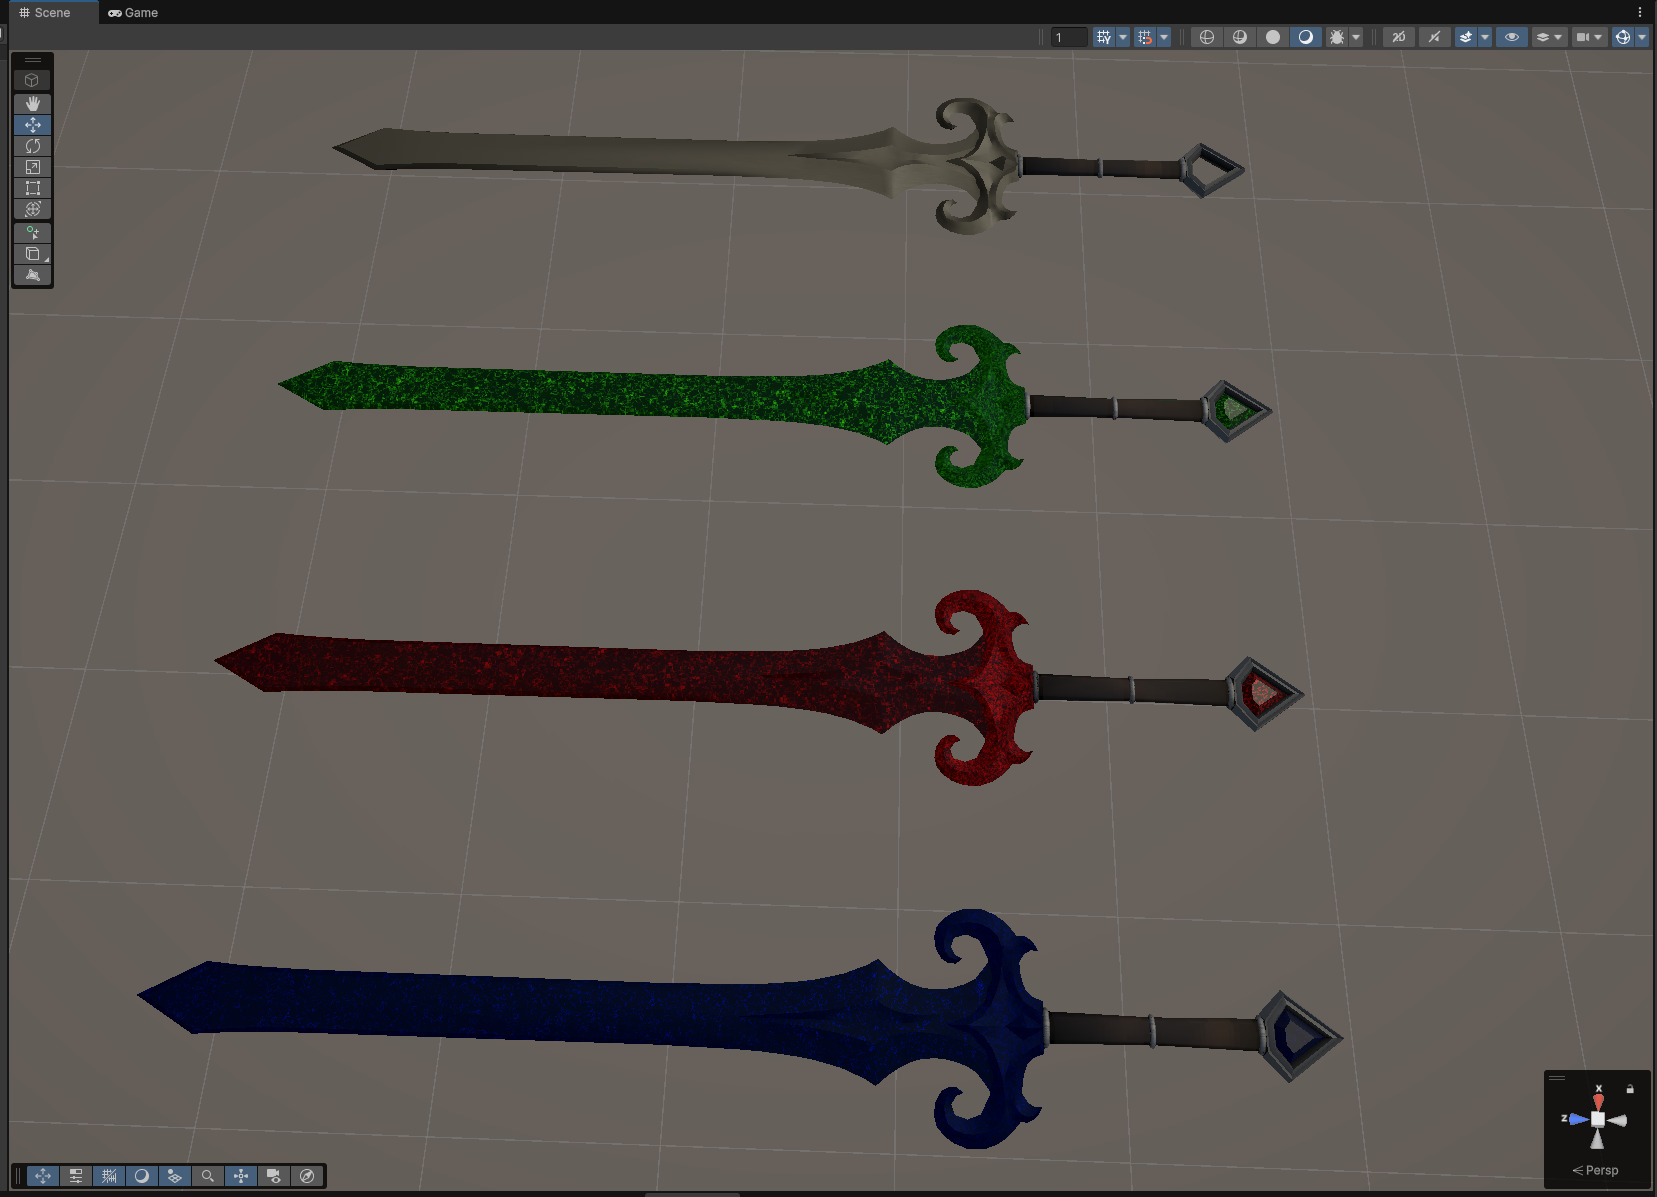Select the Hand (View) tool
The height and width of the screenshot is (1197, 1657).
coord(32,104)
